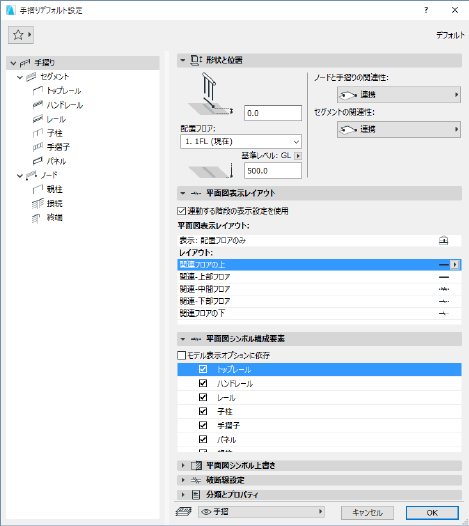The height and width of the screenshot is (526, 469).
Task: Toggle 連動する階段の表示設定を使用 checkbox
Action: 181,211
